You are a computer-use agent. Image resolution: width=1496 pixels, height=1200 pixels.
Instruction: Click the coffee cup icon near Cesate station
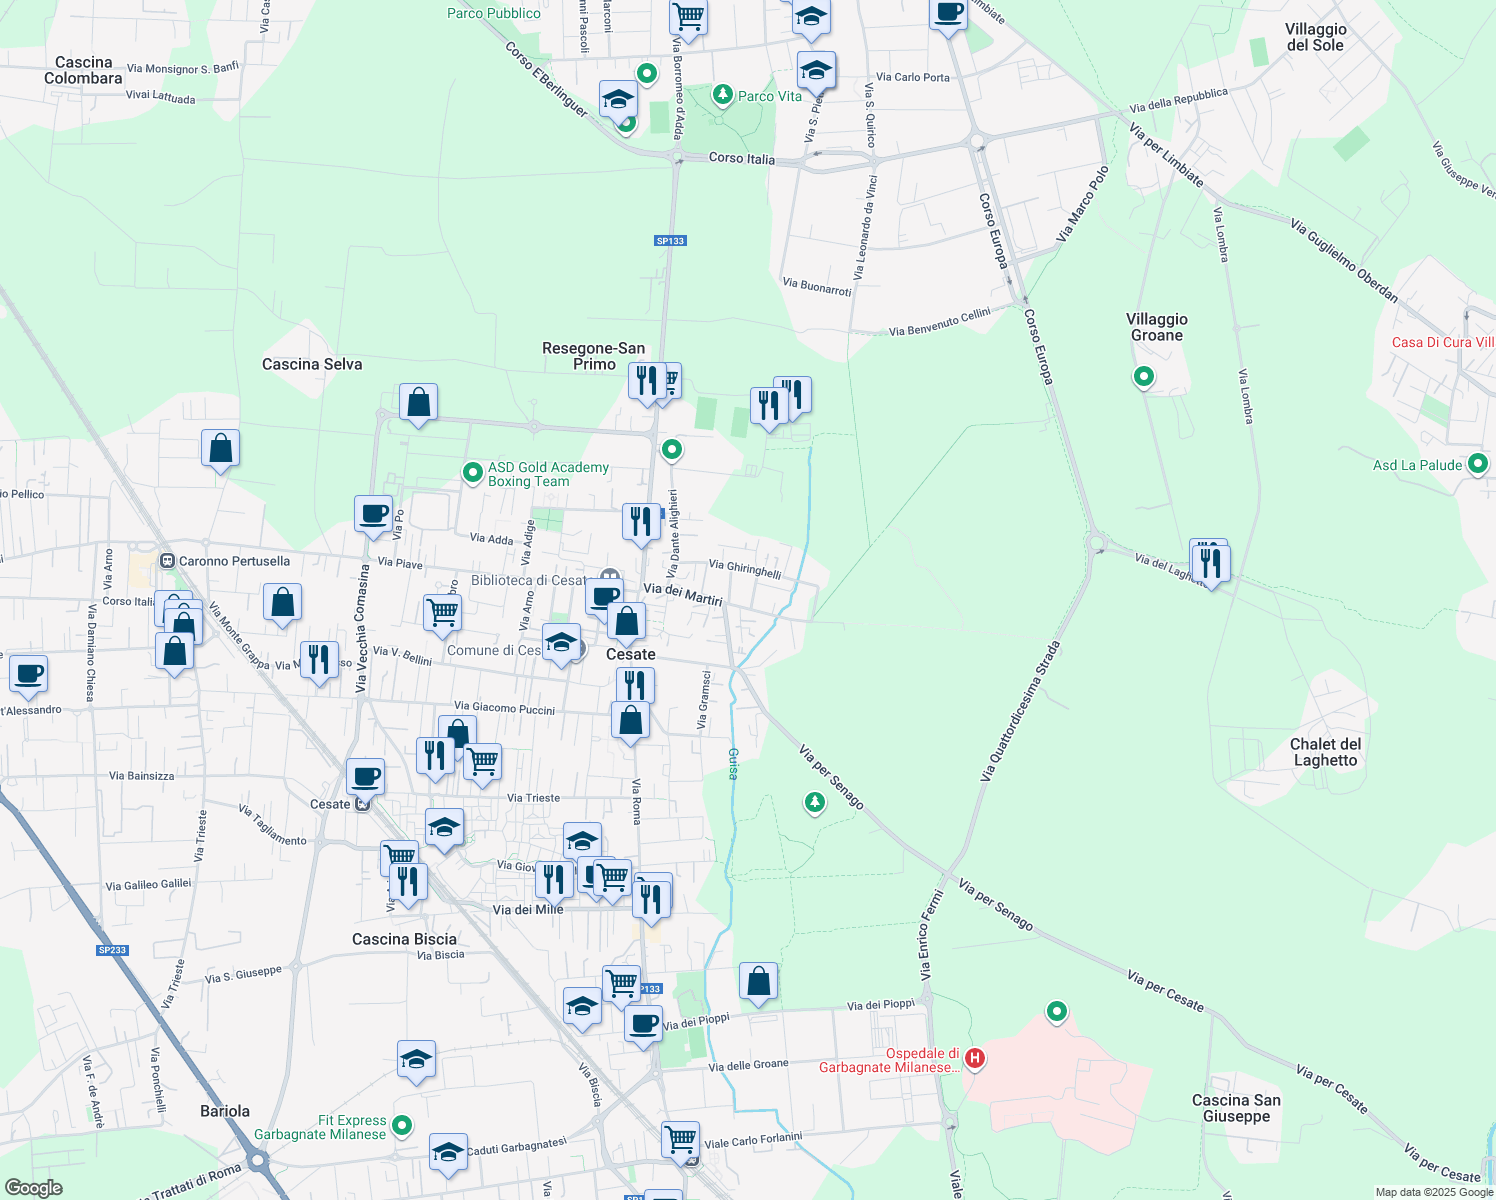point(364,776)
